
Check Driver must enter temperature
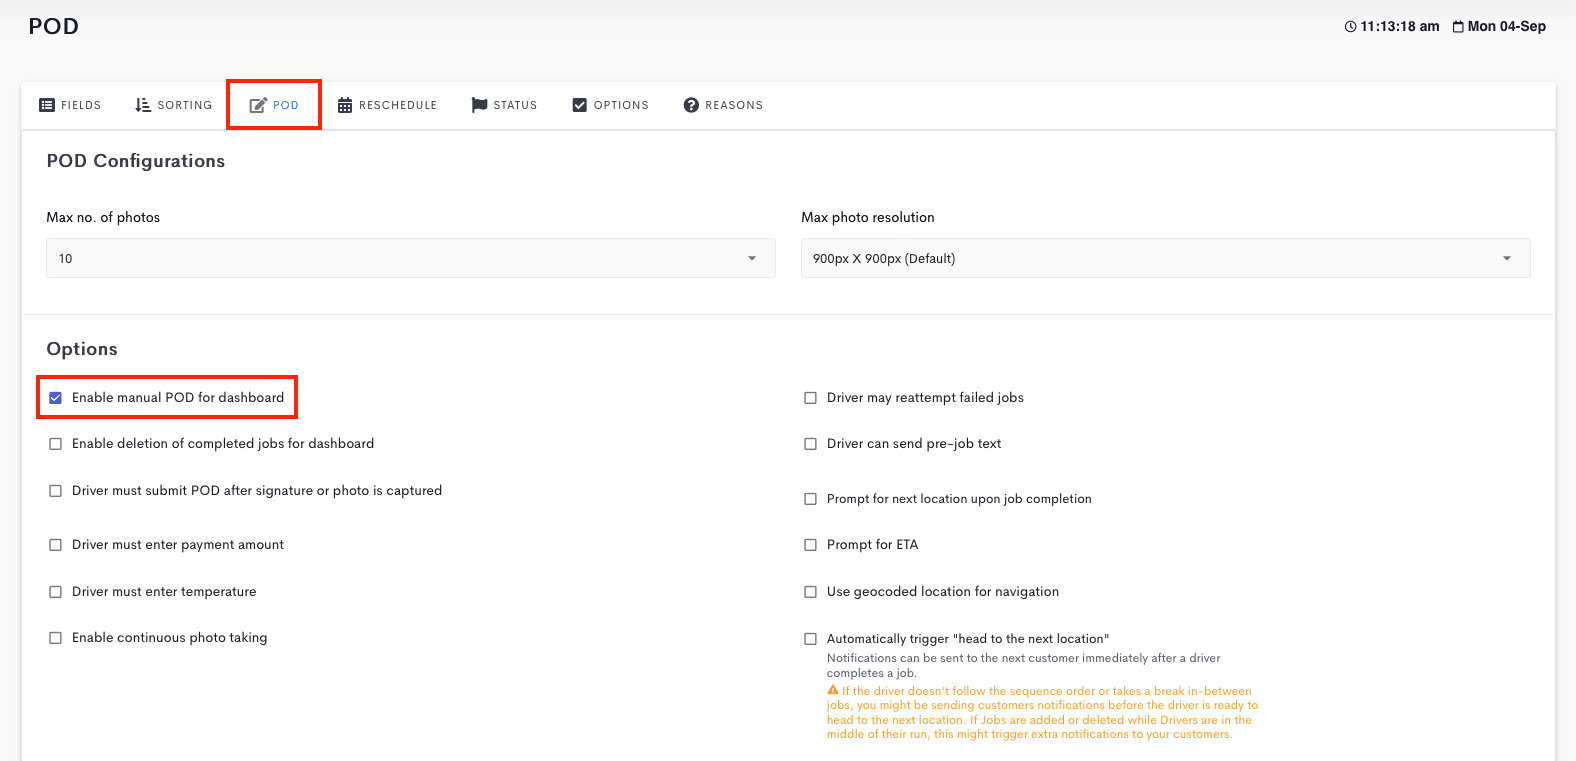tap(56, 592)
